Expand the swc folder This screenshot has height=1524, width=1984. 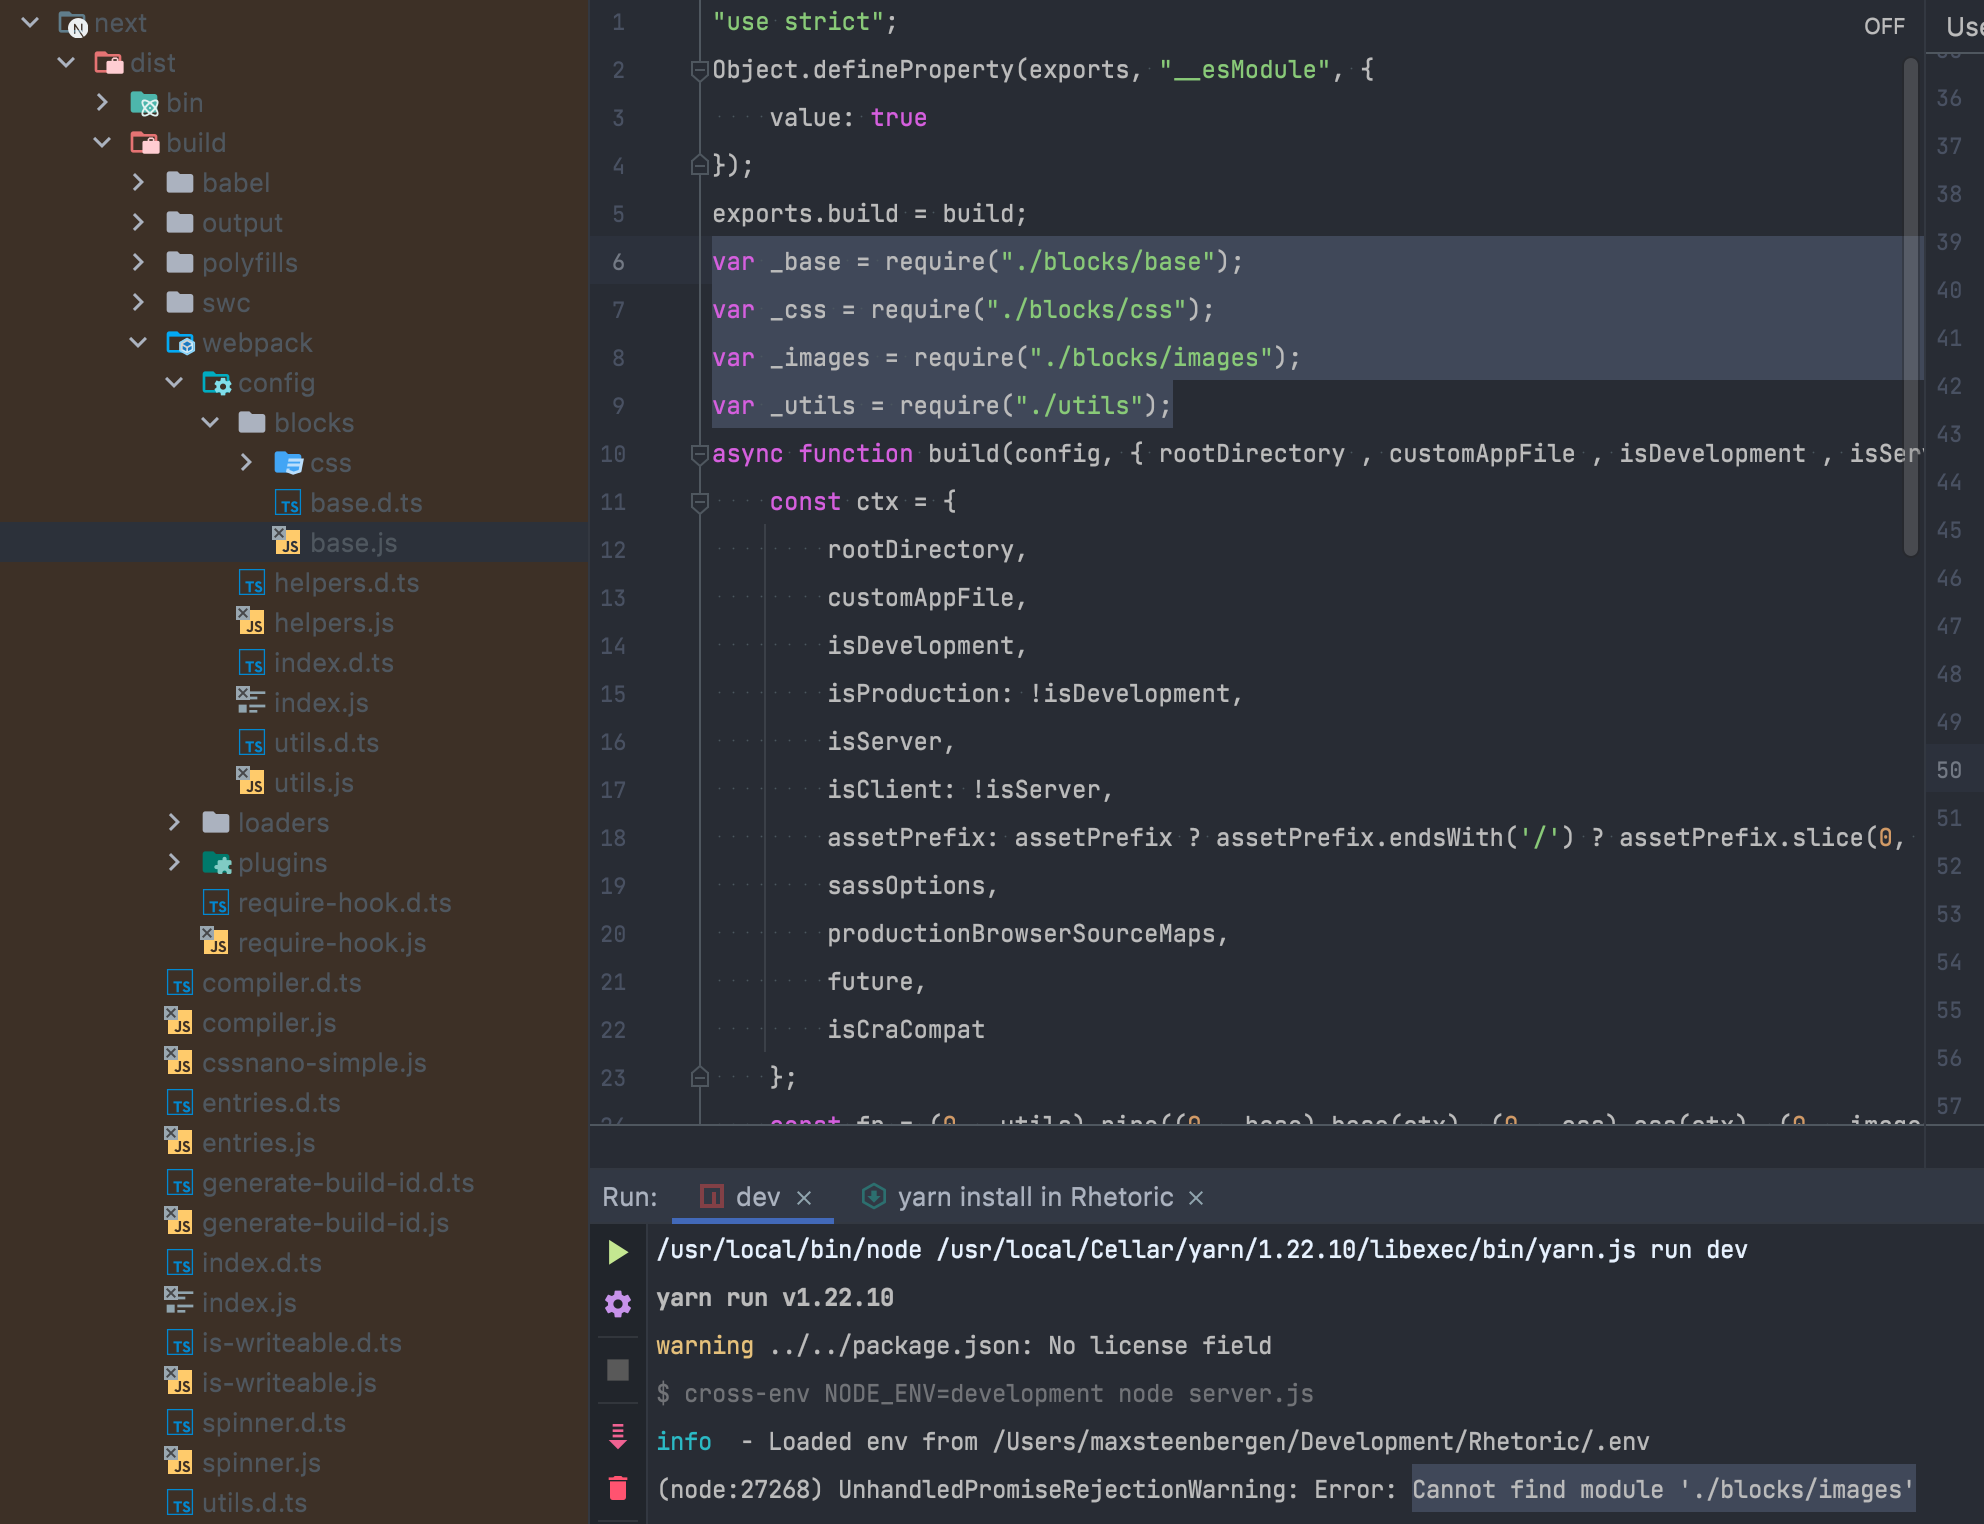coord(138,302)
